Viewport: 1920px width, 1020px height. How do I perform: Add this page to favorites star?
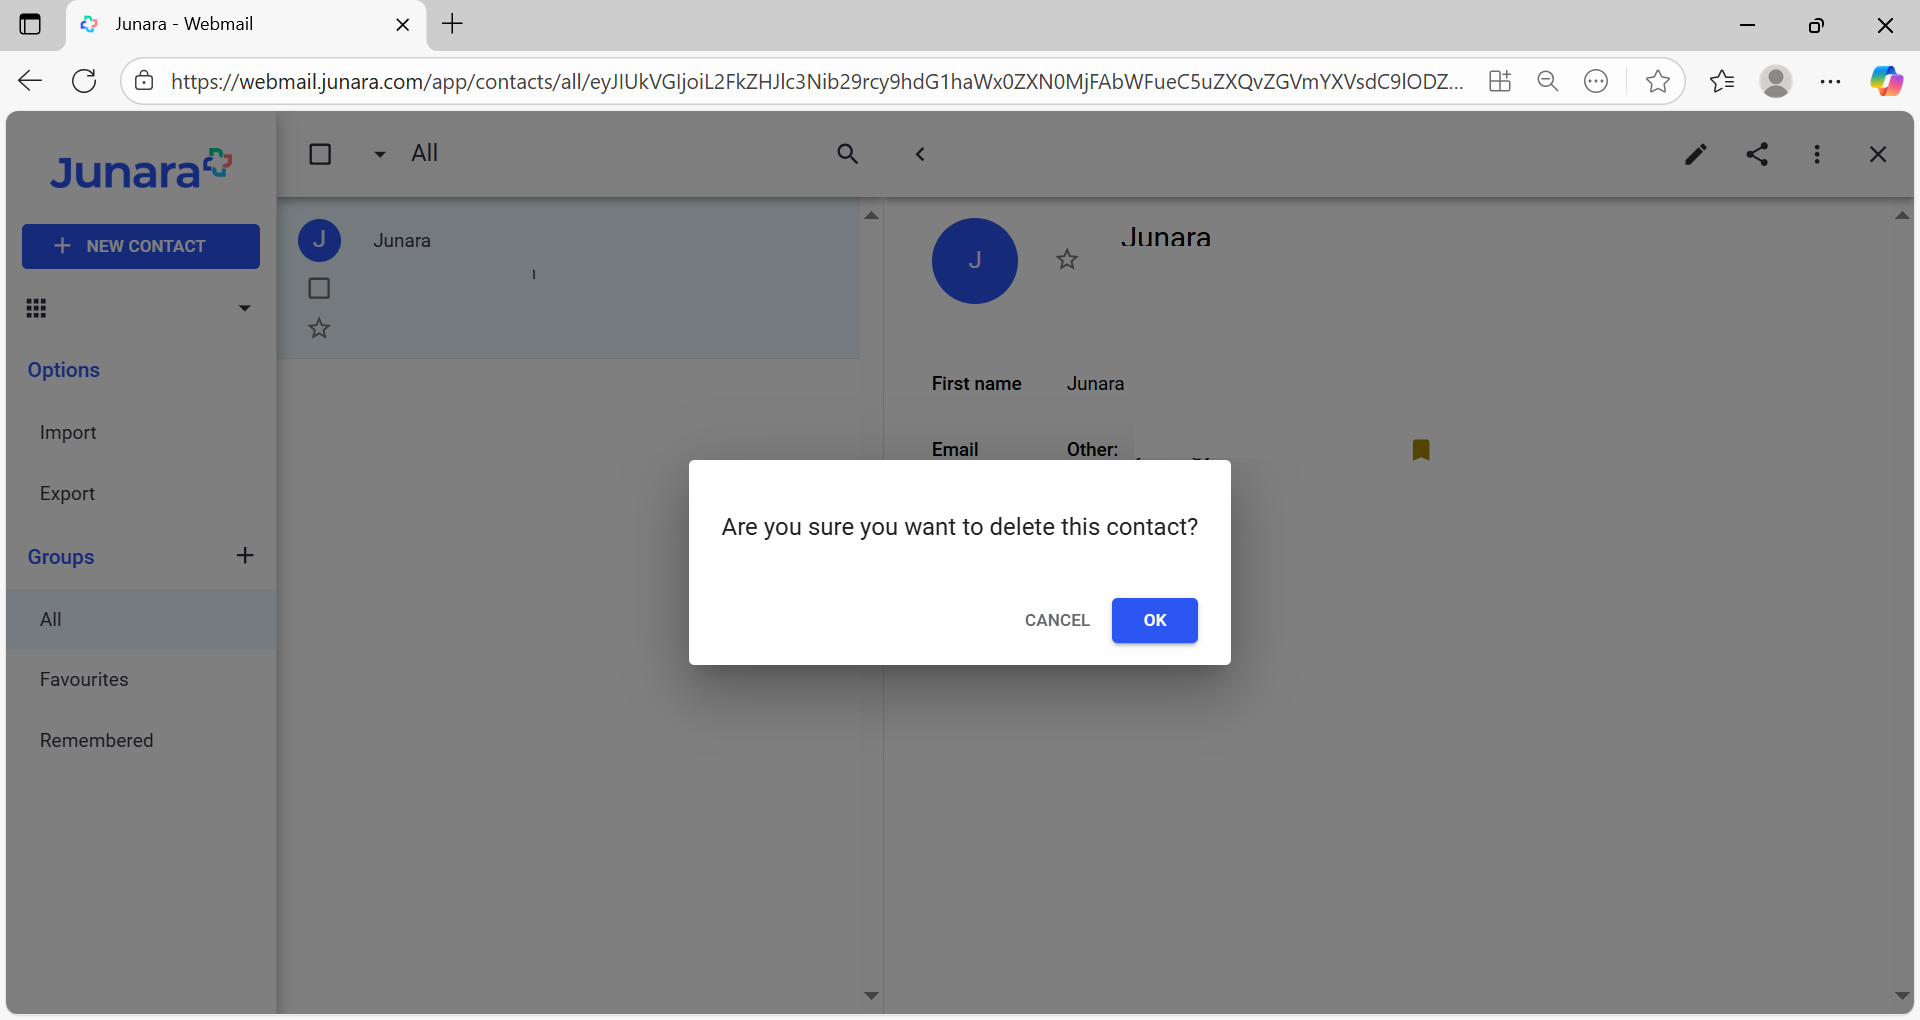coord(1657,81)
